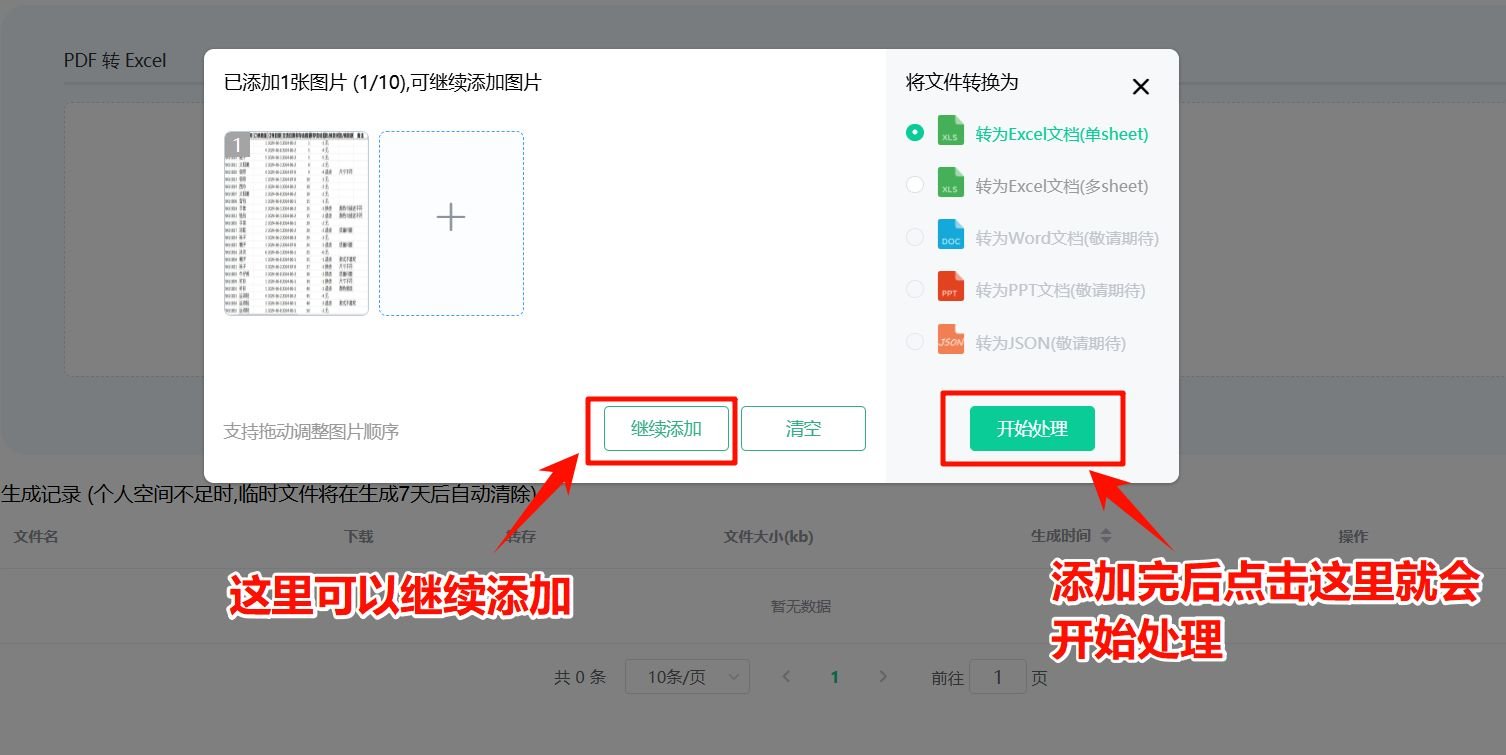Click the orange JSON file icon
Viewport: 1506px width, 755px height.
(950, 340)
